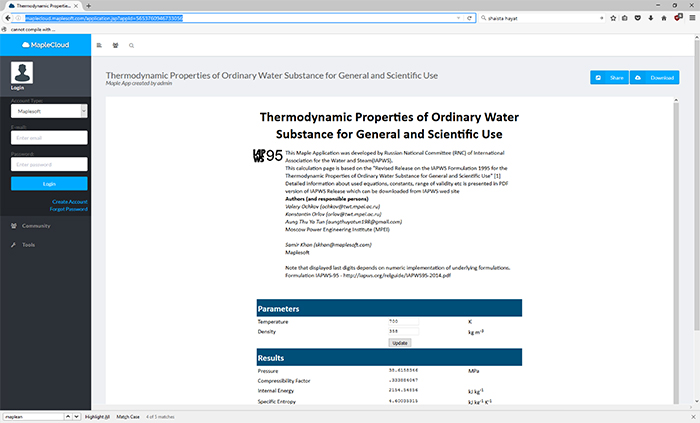Image resolution: width=700 pixels, height=423 pixels.
Task: Open the Community sidebar section
Action: [36, 226]
